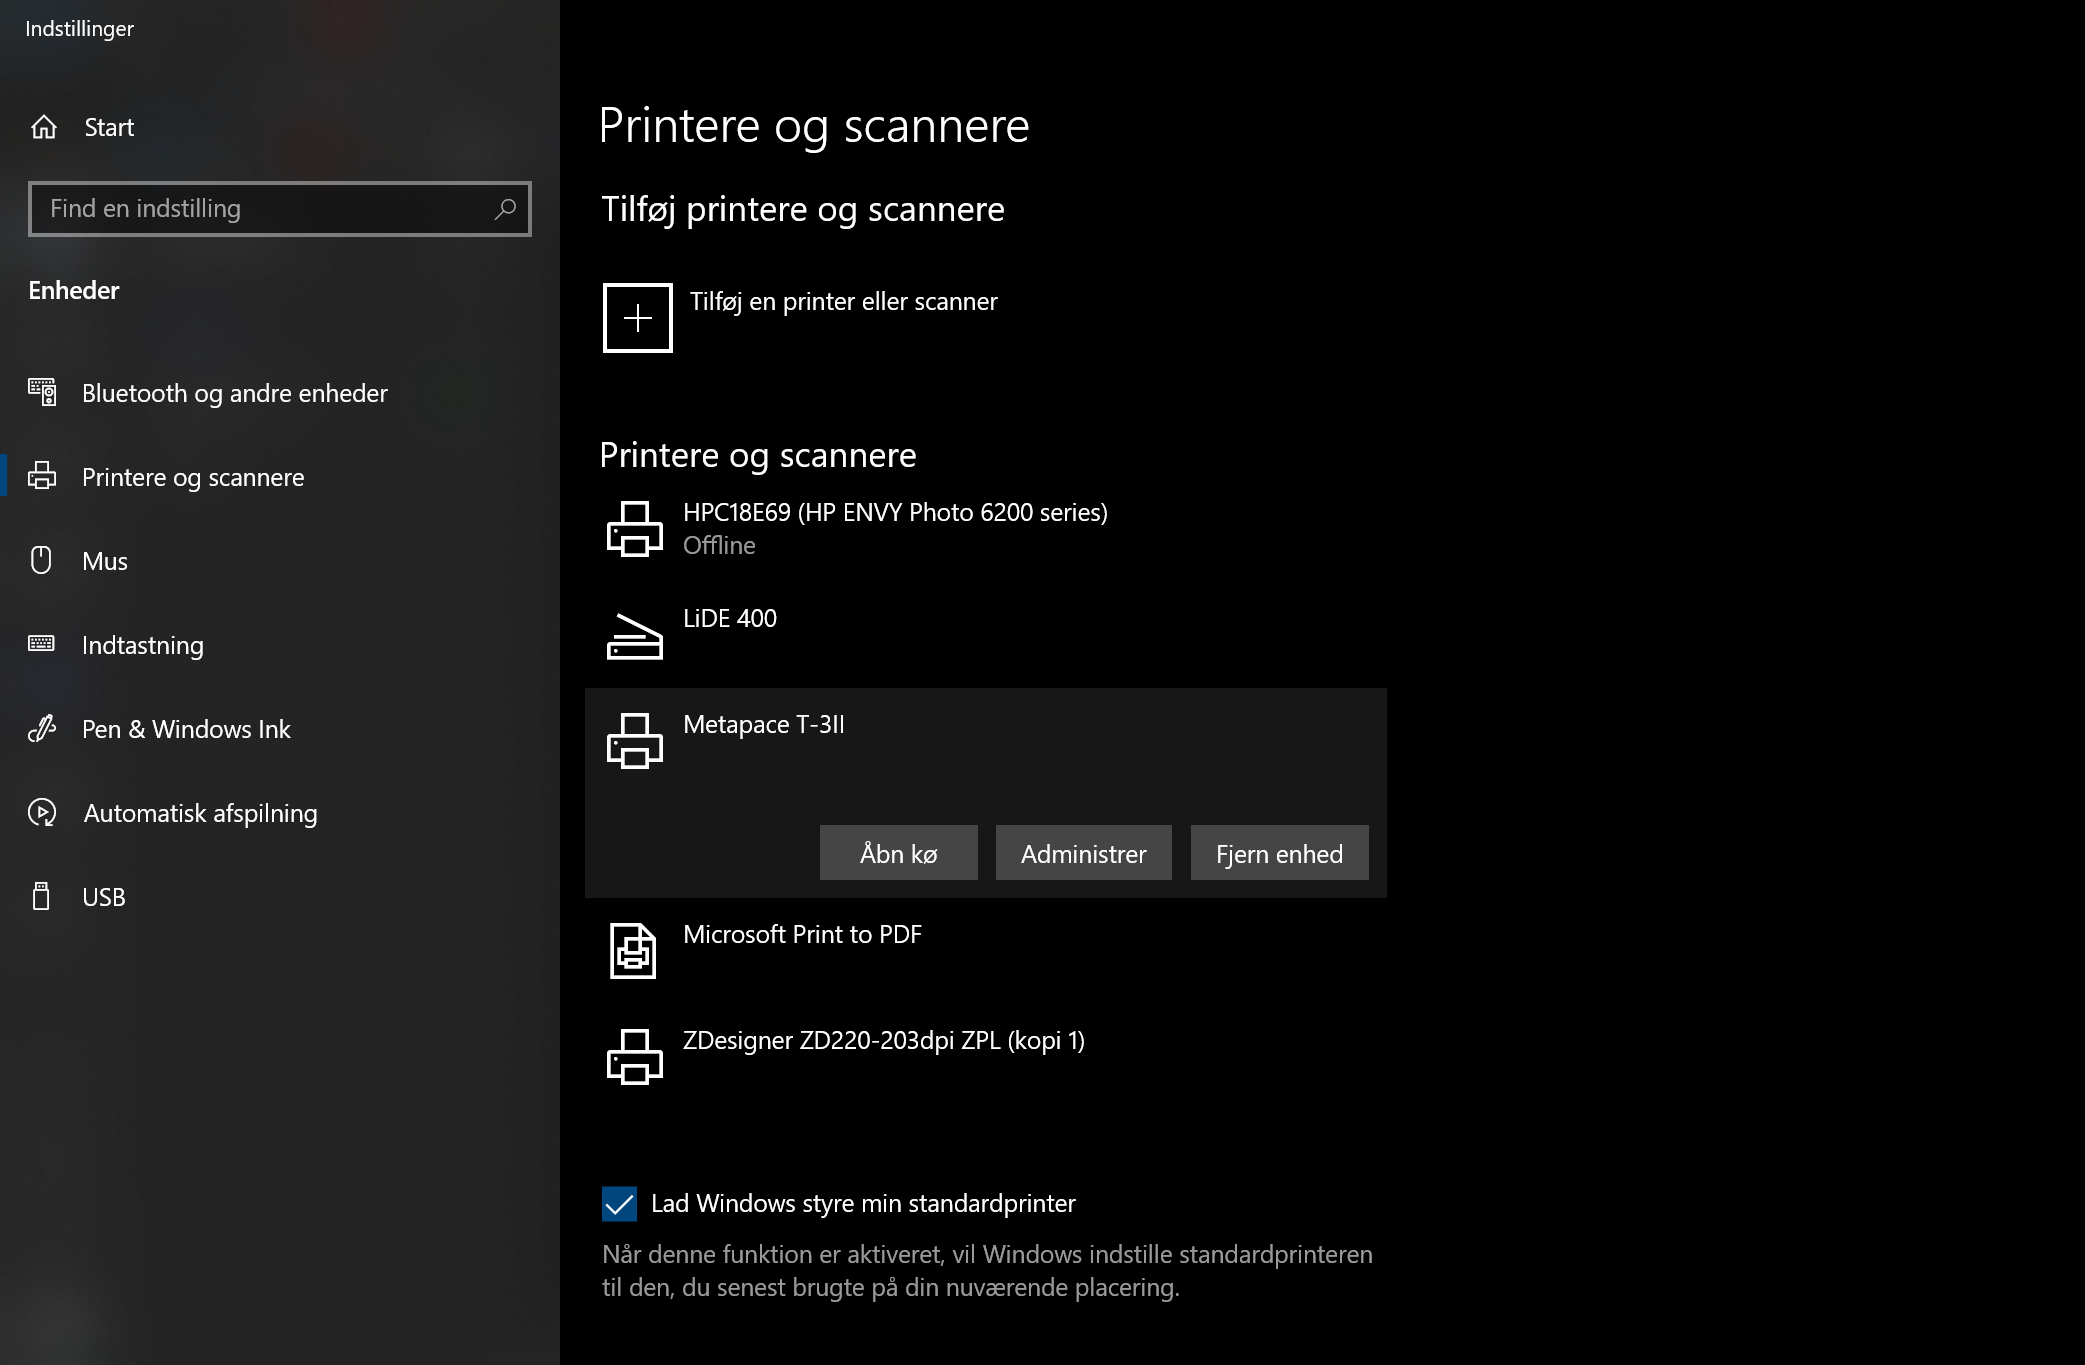The height and width of the screenshot is (1365, 2085).
Task: Click the Åbn kø button
Action: pyautogui.click(x=899, y=853)
